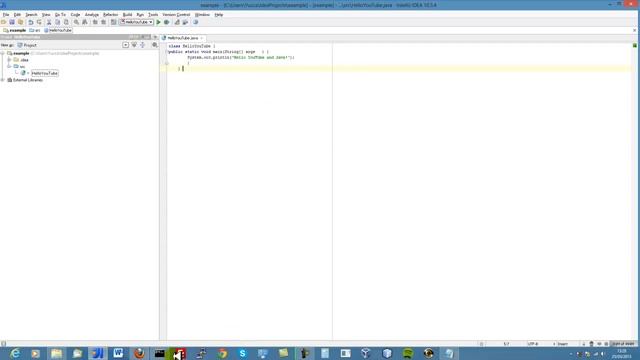Open Microsoft Word from the taskbar
The image size is (640, 360).
click(x=118, y=353)
